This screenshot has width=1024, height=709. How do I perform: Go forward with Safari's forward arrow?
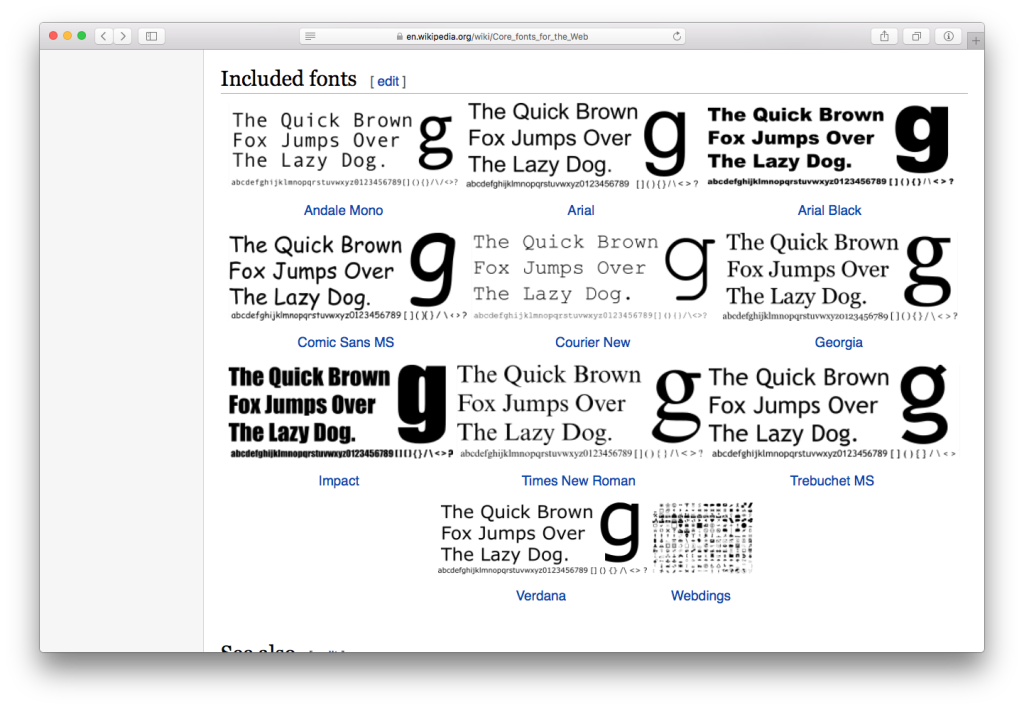point(123,36)
